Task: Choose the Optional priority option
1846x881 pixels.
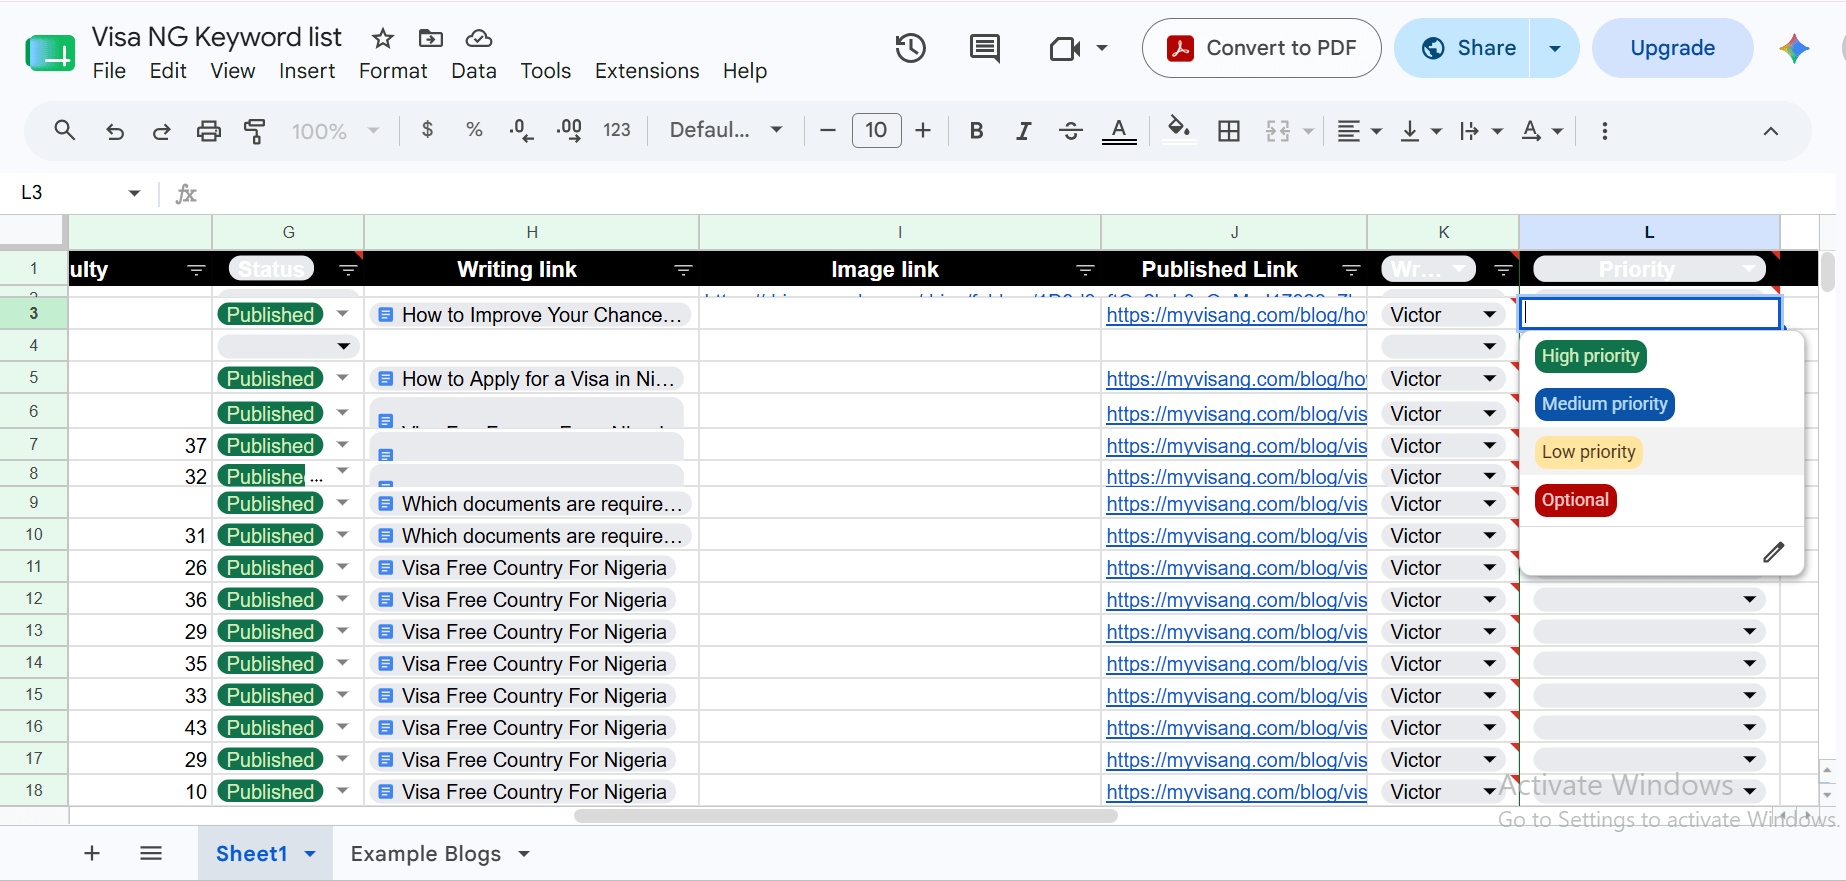Action: tap(1575, 500)
